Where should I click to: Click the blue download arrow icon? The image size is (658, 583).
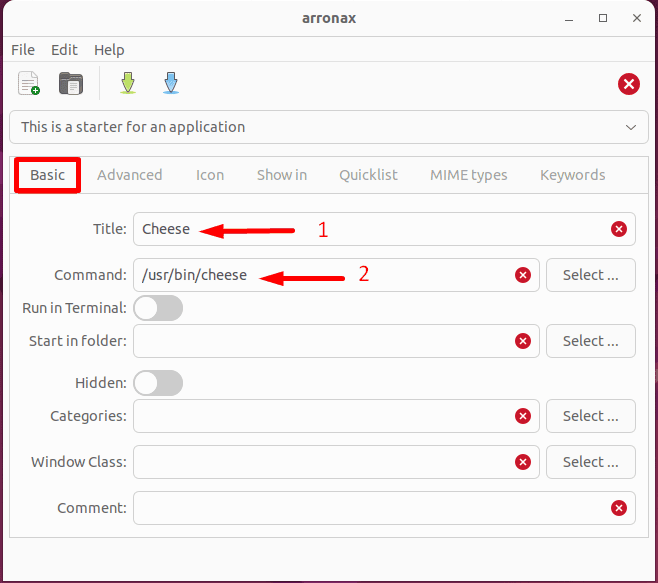(171, 84)
